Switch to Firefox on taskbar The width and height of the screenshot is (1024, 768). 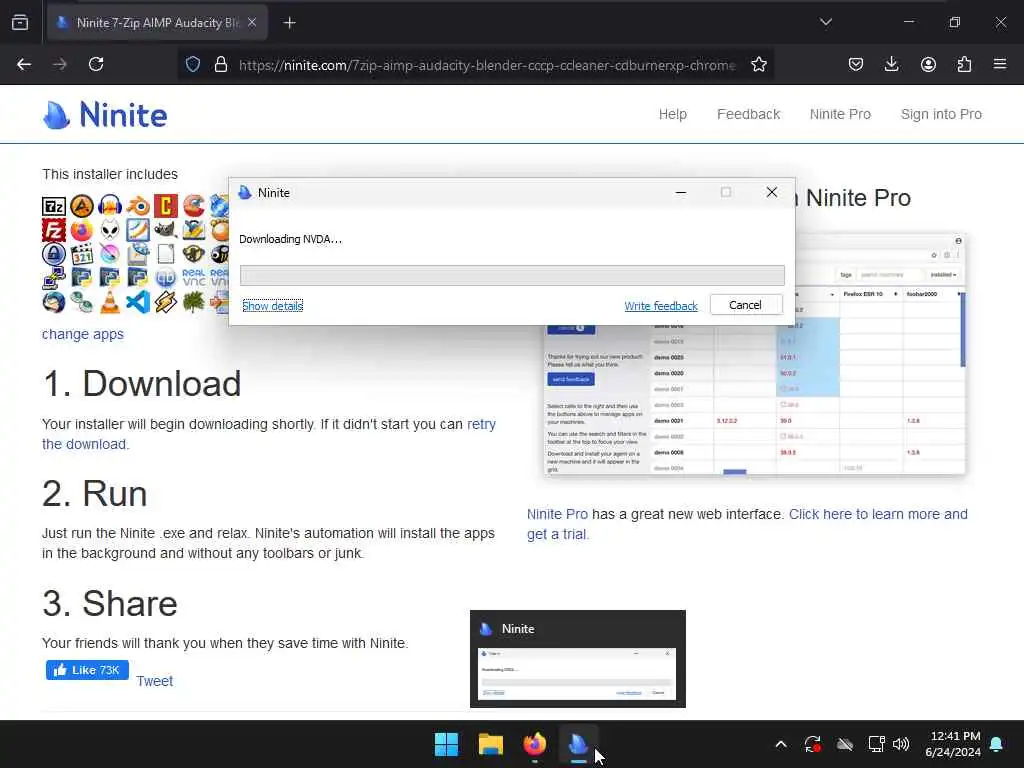(534, 744)
